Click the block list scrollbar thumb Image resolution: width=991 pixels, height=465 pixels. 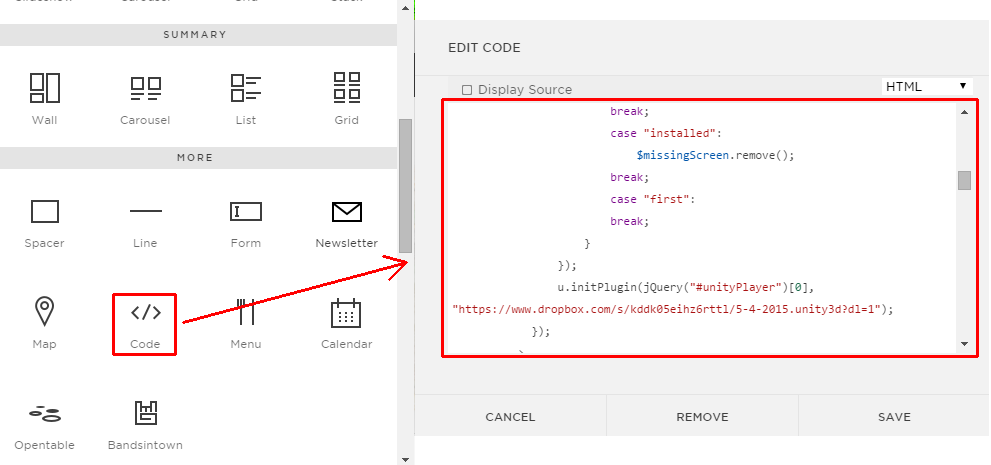(406, 186)
